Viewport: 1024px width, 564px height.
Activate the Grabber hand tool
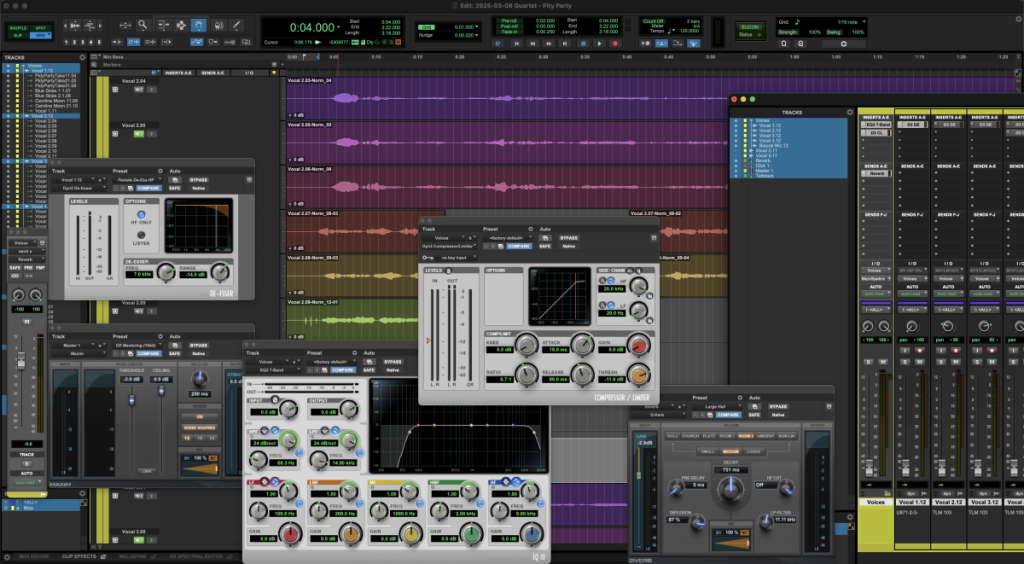[199, 25]
